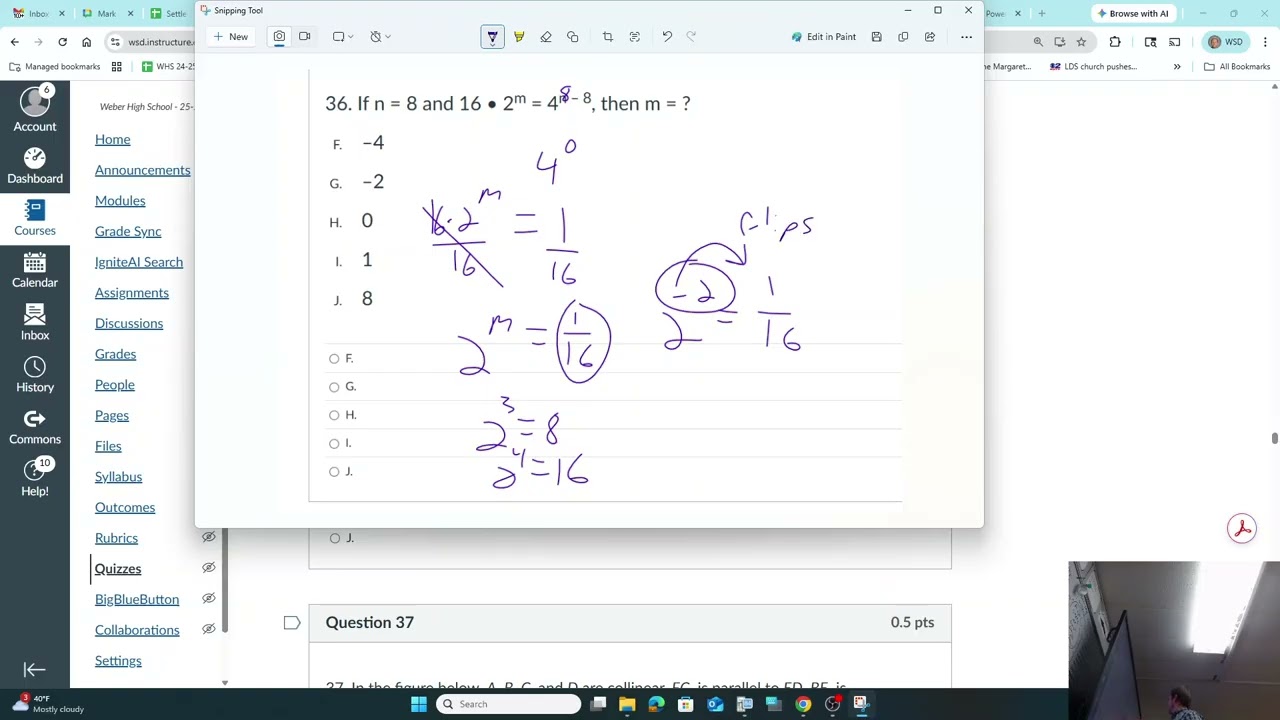Open course Announcements
Screen dimensions: 1280x720
pos(142,170)
